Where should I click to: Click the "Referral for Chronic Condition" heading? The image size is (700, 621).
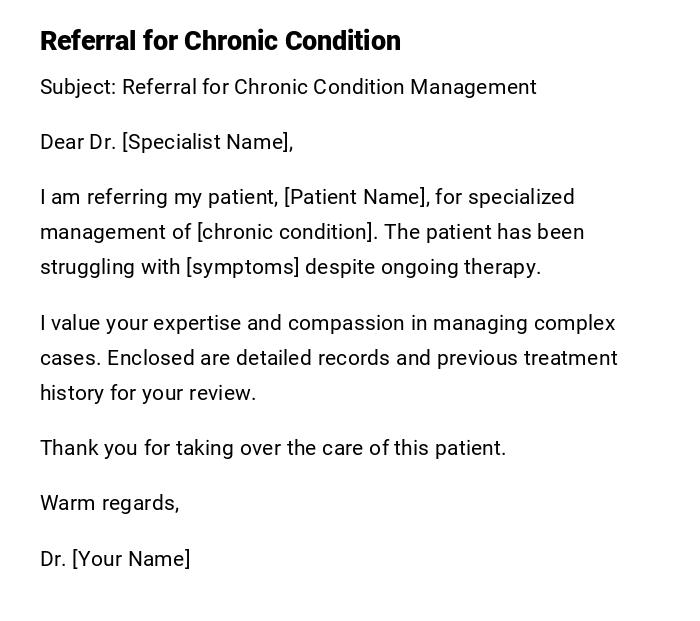pos(220,41)
